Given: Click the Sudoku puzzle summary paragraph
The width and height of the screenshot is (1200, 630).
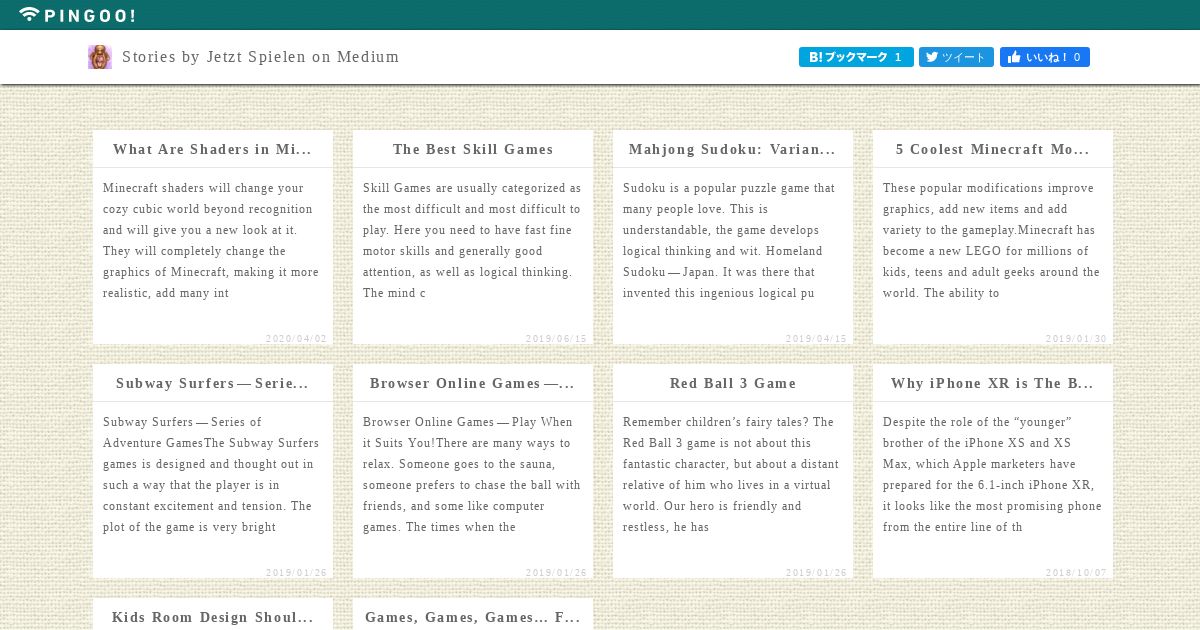Looking at the screenshot, I should (x=733, y=240).
